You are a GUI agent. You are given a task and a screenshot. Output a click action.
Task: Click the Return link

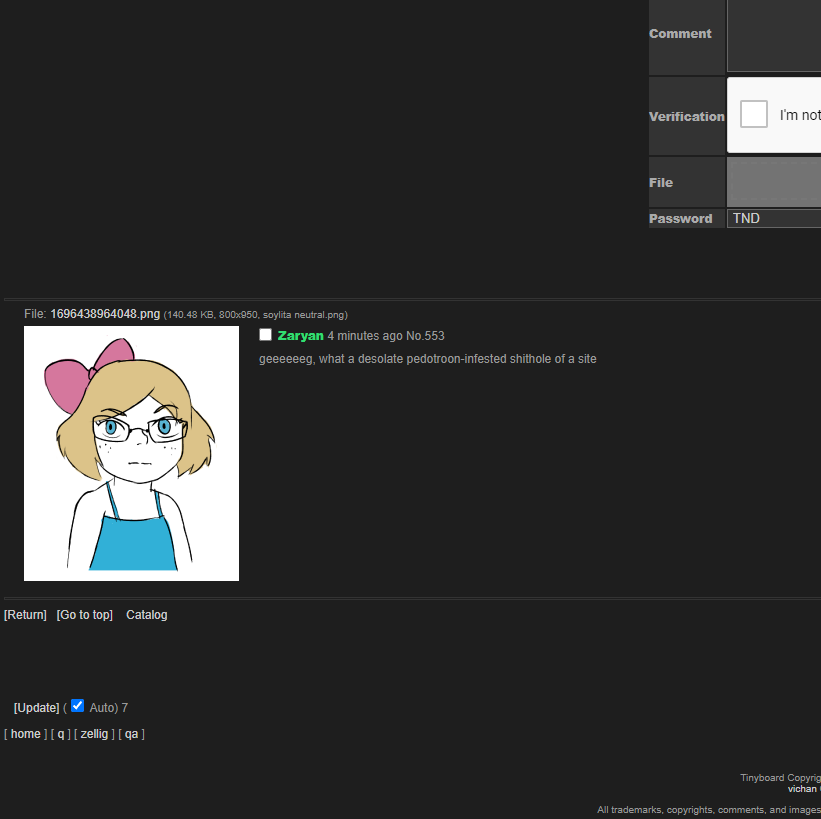pos(25,615)
